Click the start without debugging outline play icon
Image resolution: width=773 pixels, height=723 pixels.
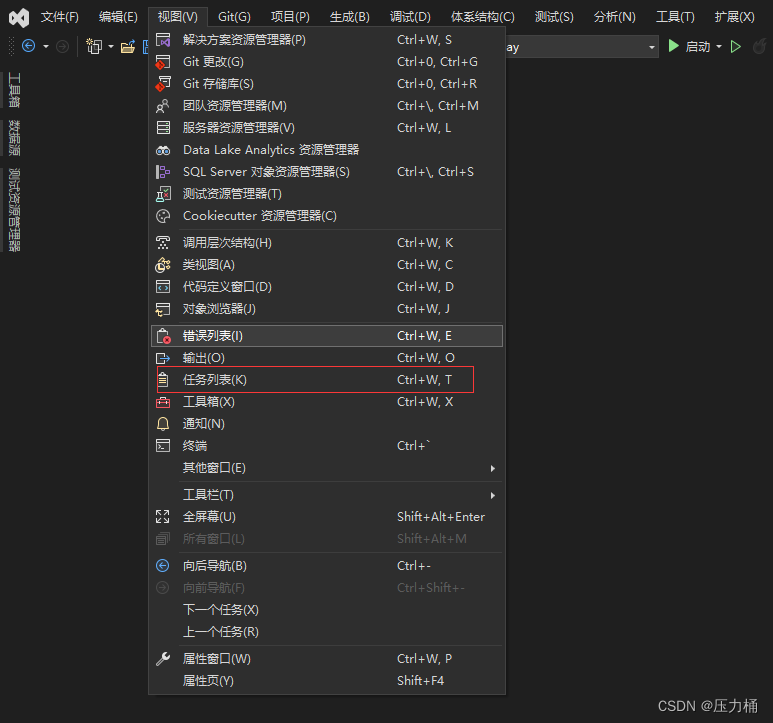tap(736, 47)
